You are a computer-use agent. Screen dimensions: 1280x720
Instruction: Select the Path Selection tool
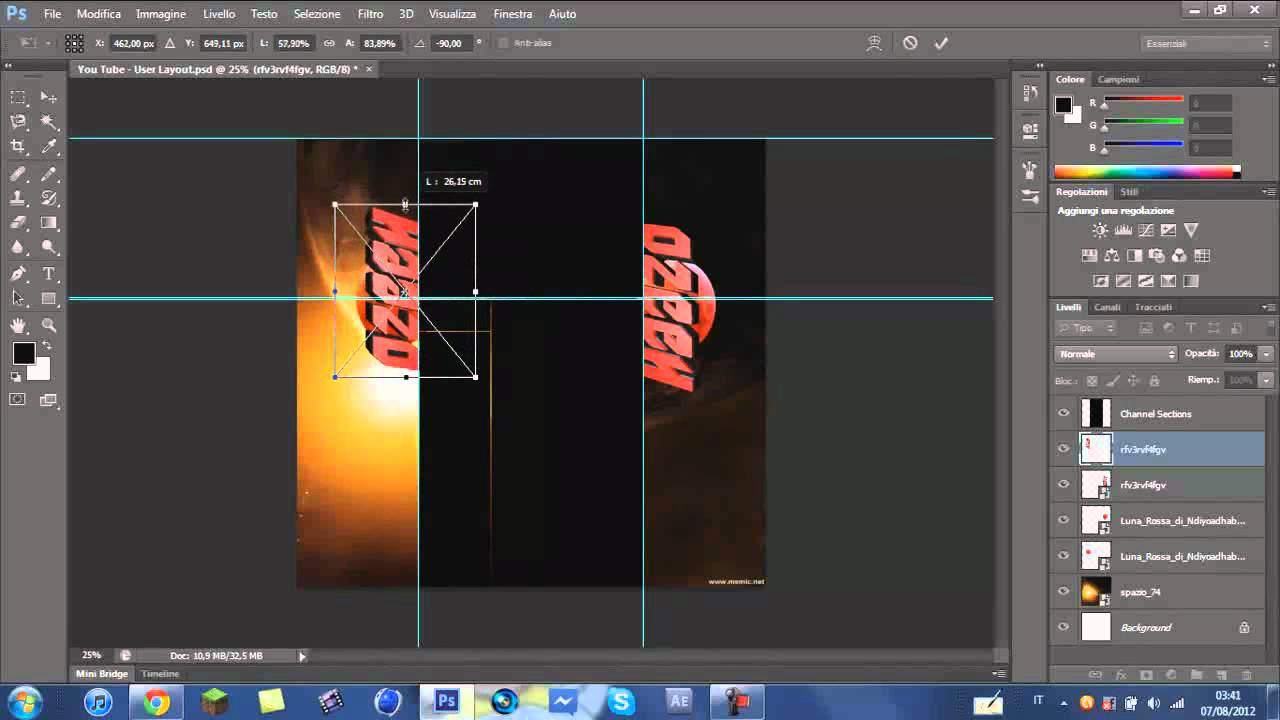pos(18,299)
